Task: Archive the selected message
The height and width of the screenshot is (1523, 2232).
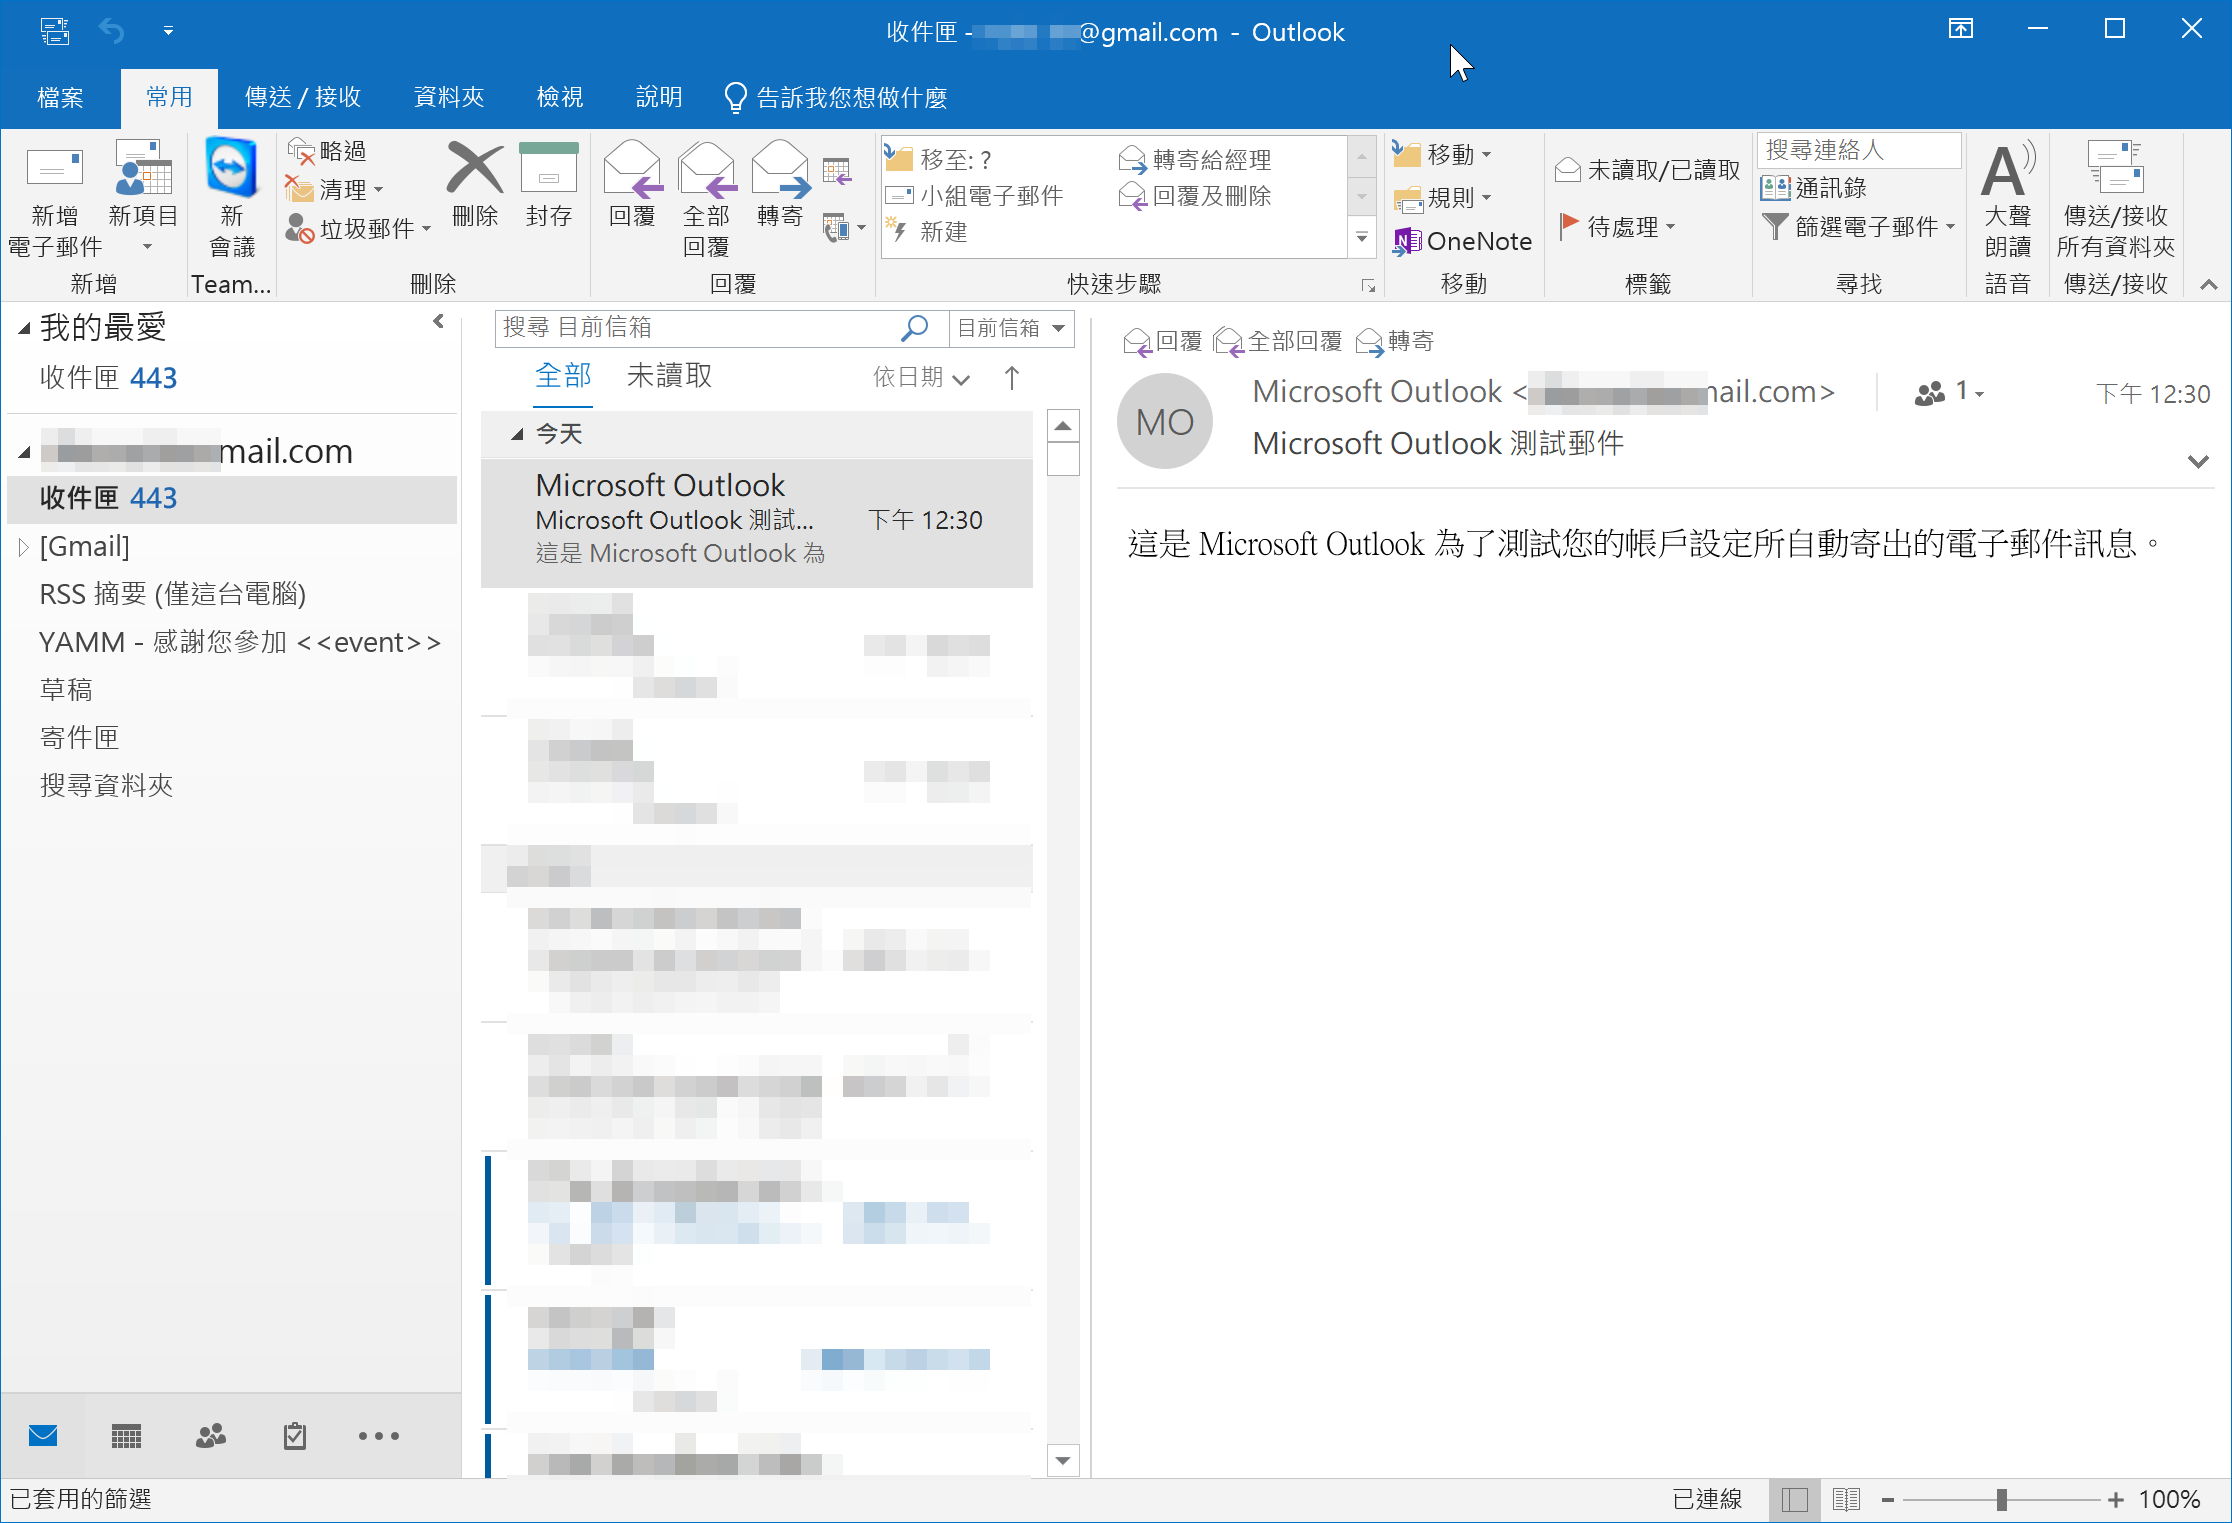Action: pos(548,185)
